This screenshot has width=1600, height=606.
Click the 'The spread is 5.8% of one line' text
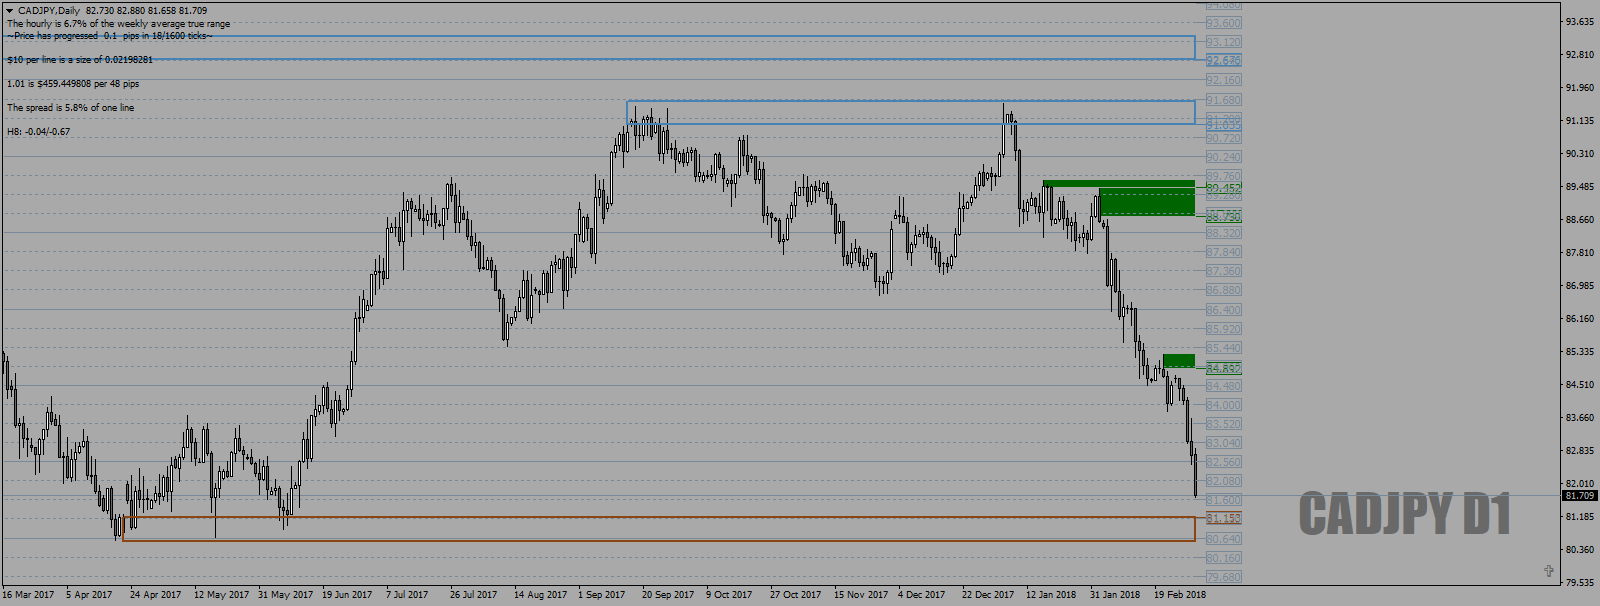(x=70, y=108)
